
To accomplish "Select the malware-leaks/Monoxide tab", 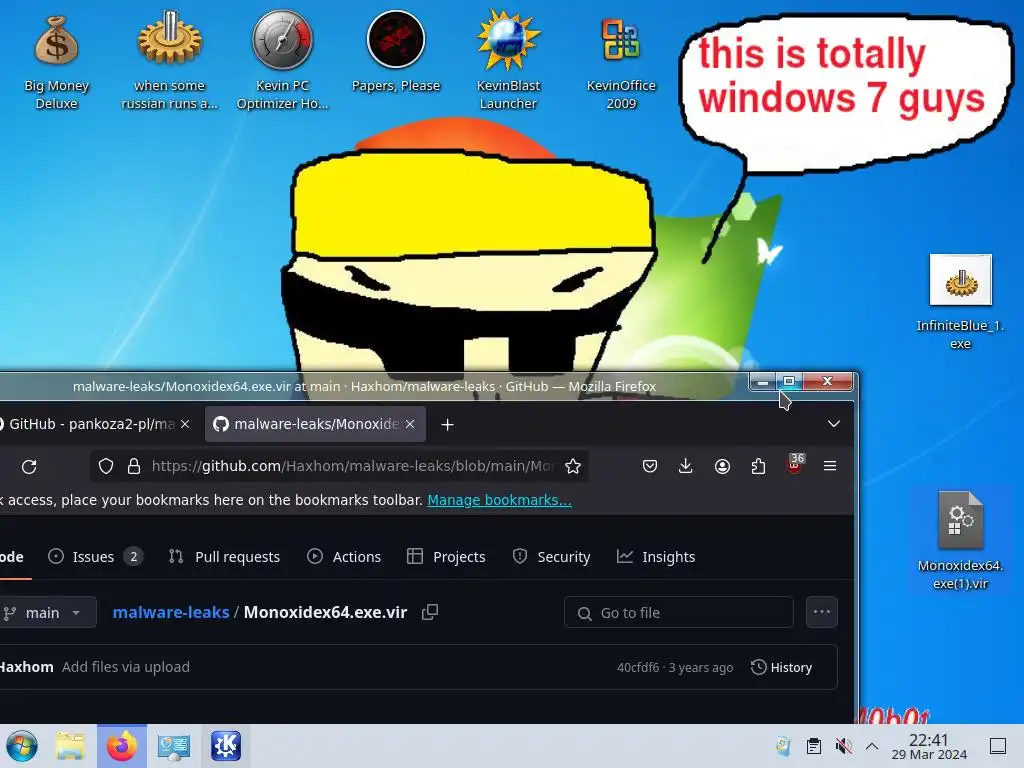I will tap(315, 424).
